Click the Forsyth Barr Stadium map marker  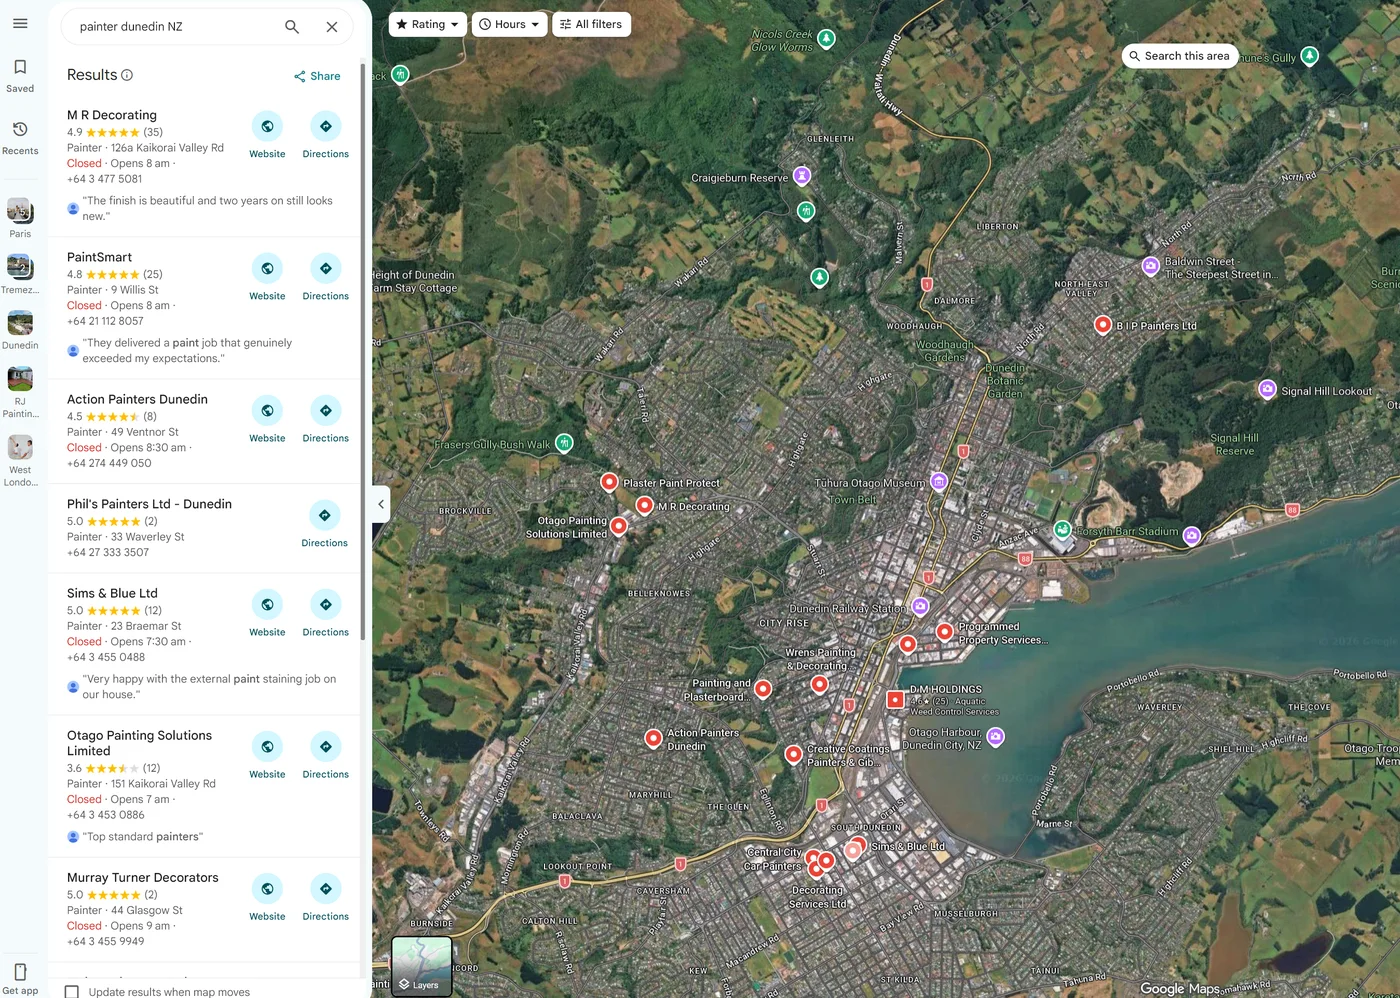tap(1062, 529)
